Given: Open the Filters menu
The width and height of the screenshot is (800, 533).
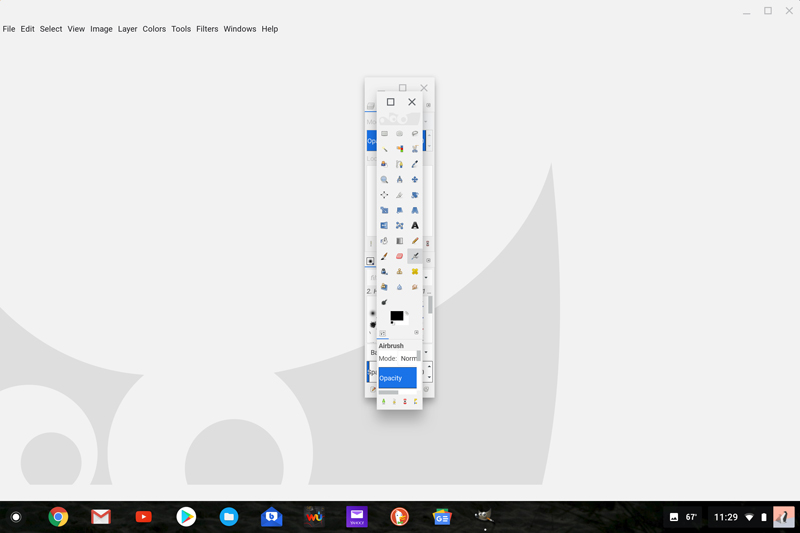Looking at the screenshot, I should [207, 29].
